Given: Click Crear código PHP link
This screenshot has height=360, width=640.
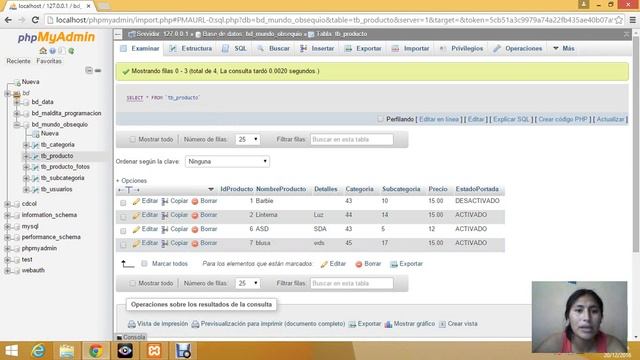Looking at the screenshot, I should 563,119.
